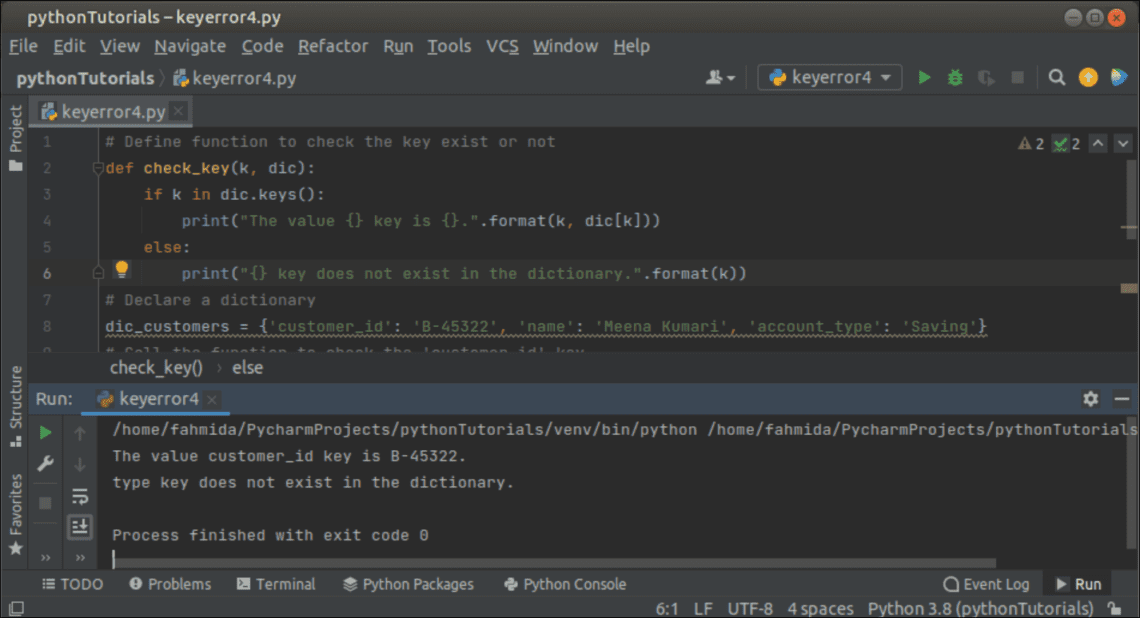Open the File menu
Image resolution: width=1140 pixels, height=618 pixels.
(23, 46)
